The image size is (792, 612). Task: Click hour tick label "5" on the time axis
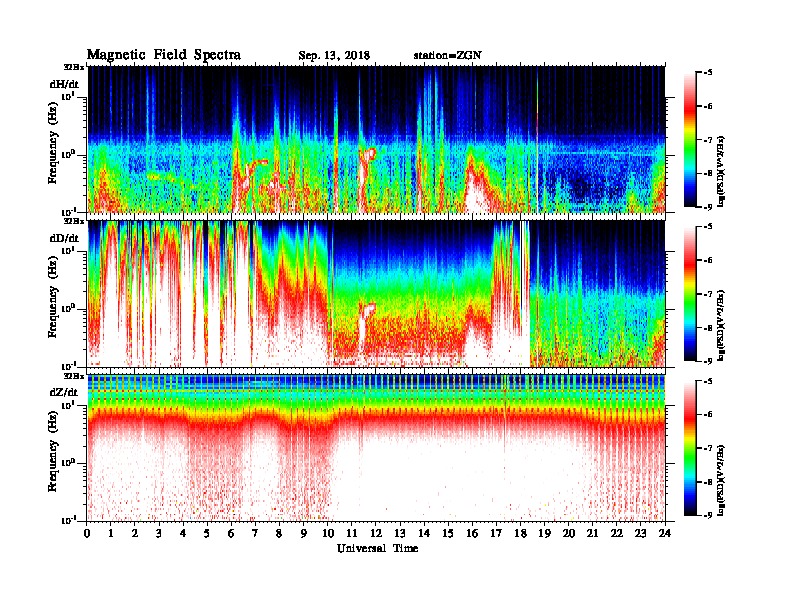click(207, 533)
